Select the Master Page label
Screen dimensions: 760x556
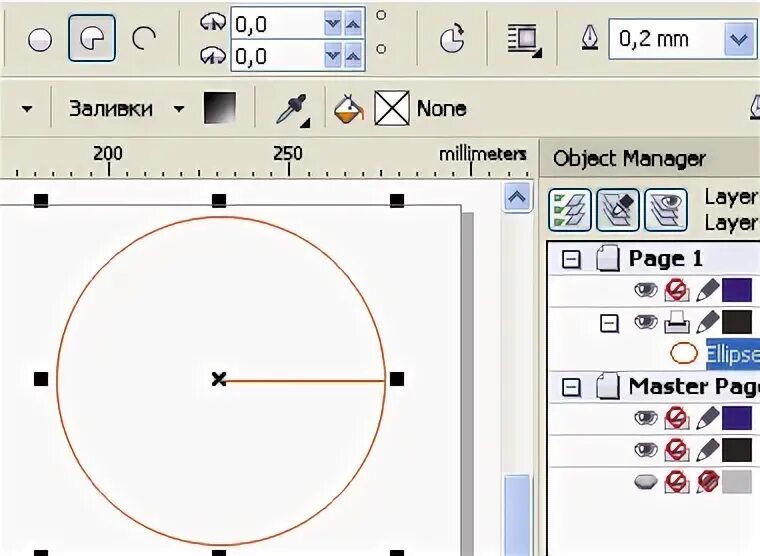[694, 387]
